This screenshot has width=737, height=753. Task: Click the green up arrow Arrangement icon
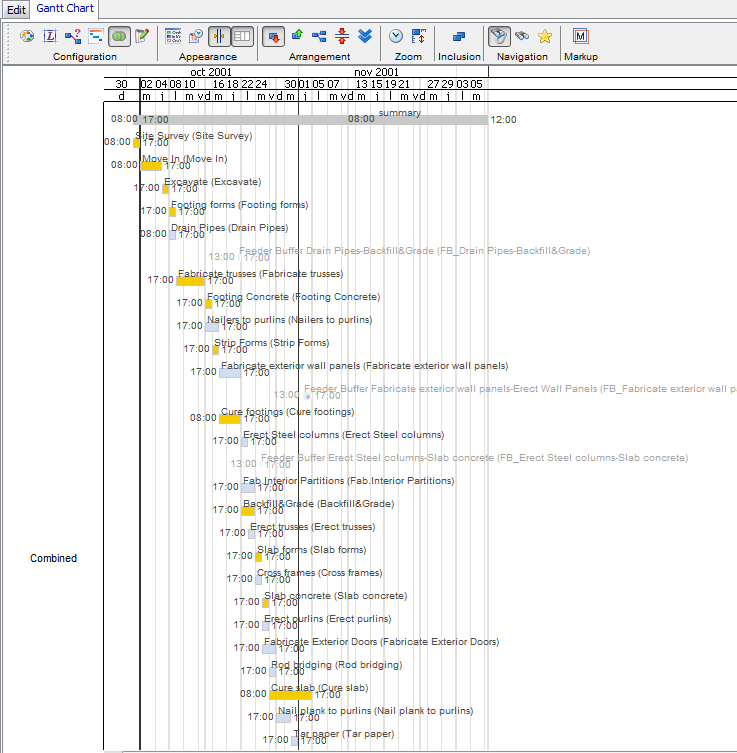[x=297, y=36]
